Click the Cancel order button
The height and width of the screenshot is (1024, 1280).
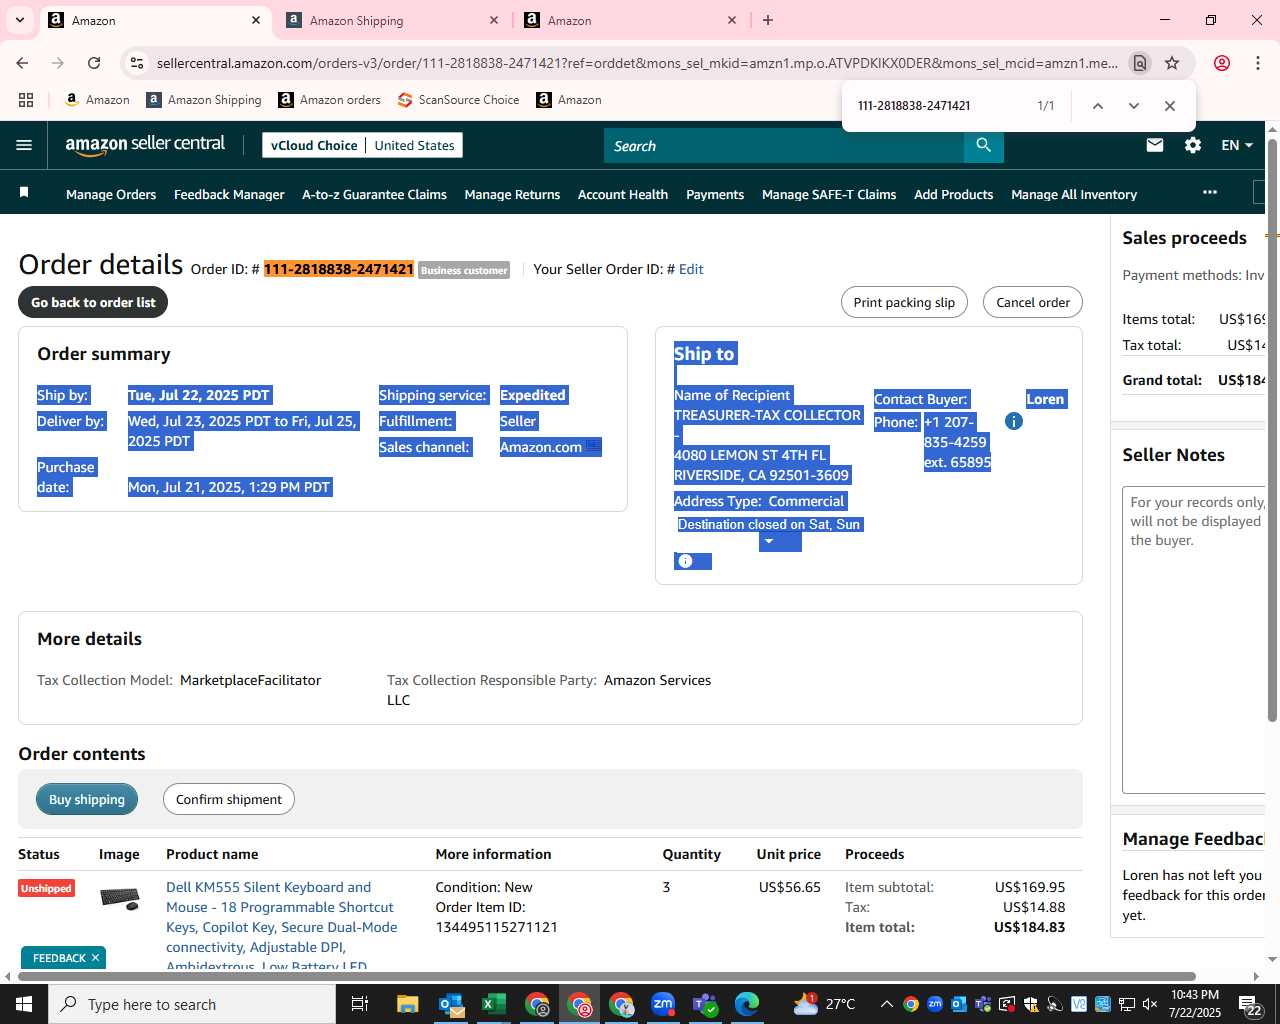(1033, 302)
